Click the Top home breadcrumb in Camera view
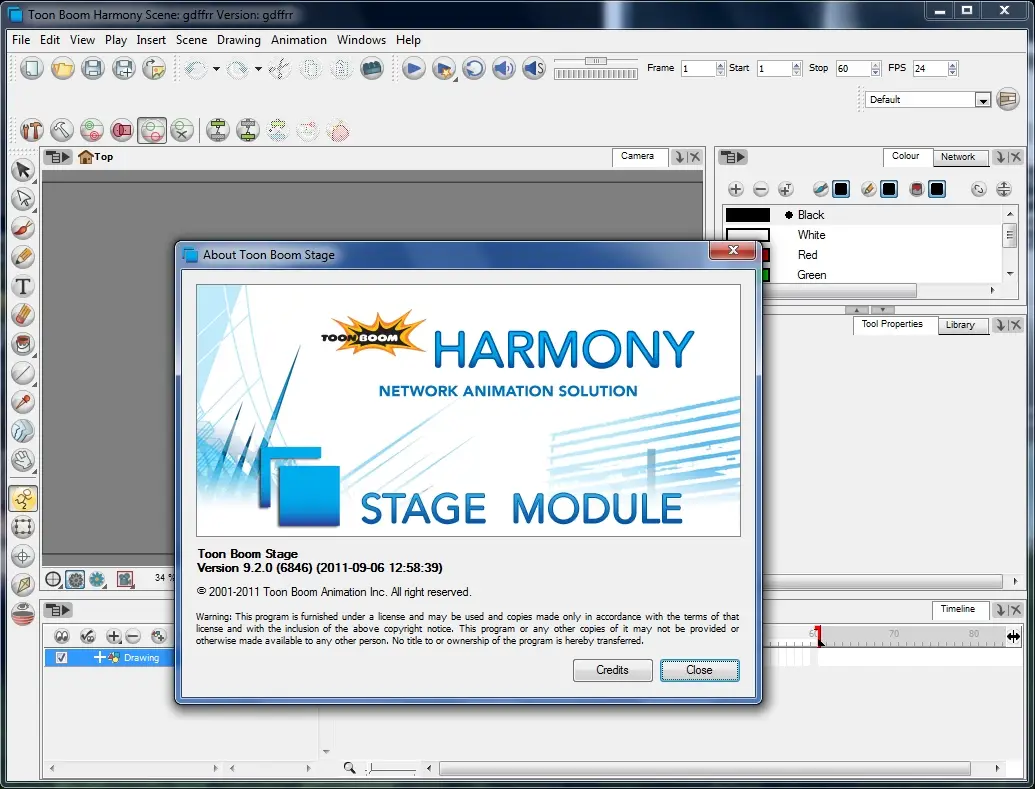This screenshot has width=1035, height=789. pyautogui.click(x=96, y=157)
